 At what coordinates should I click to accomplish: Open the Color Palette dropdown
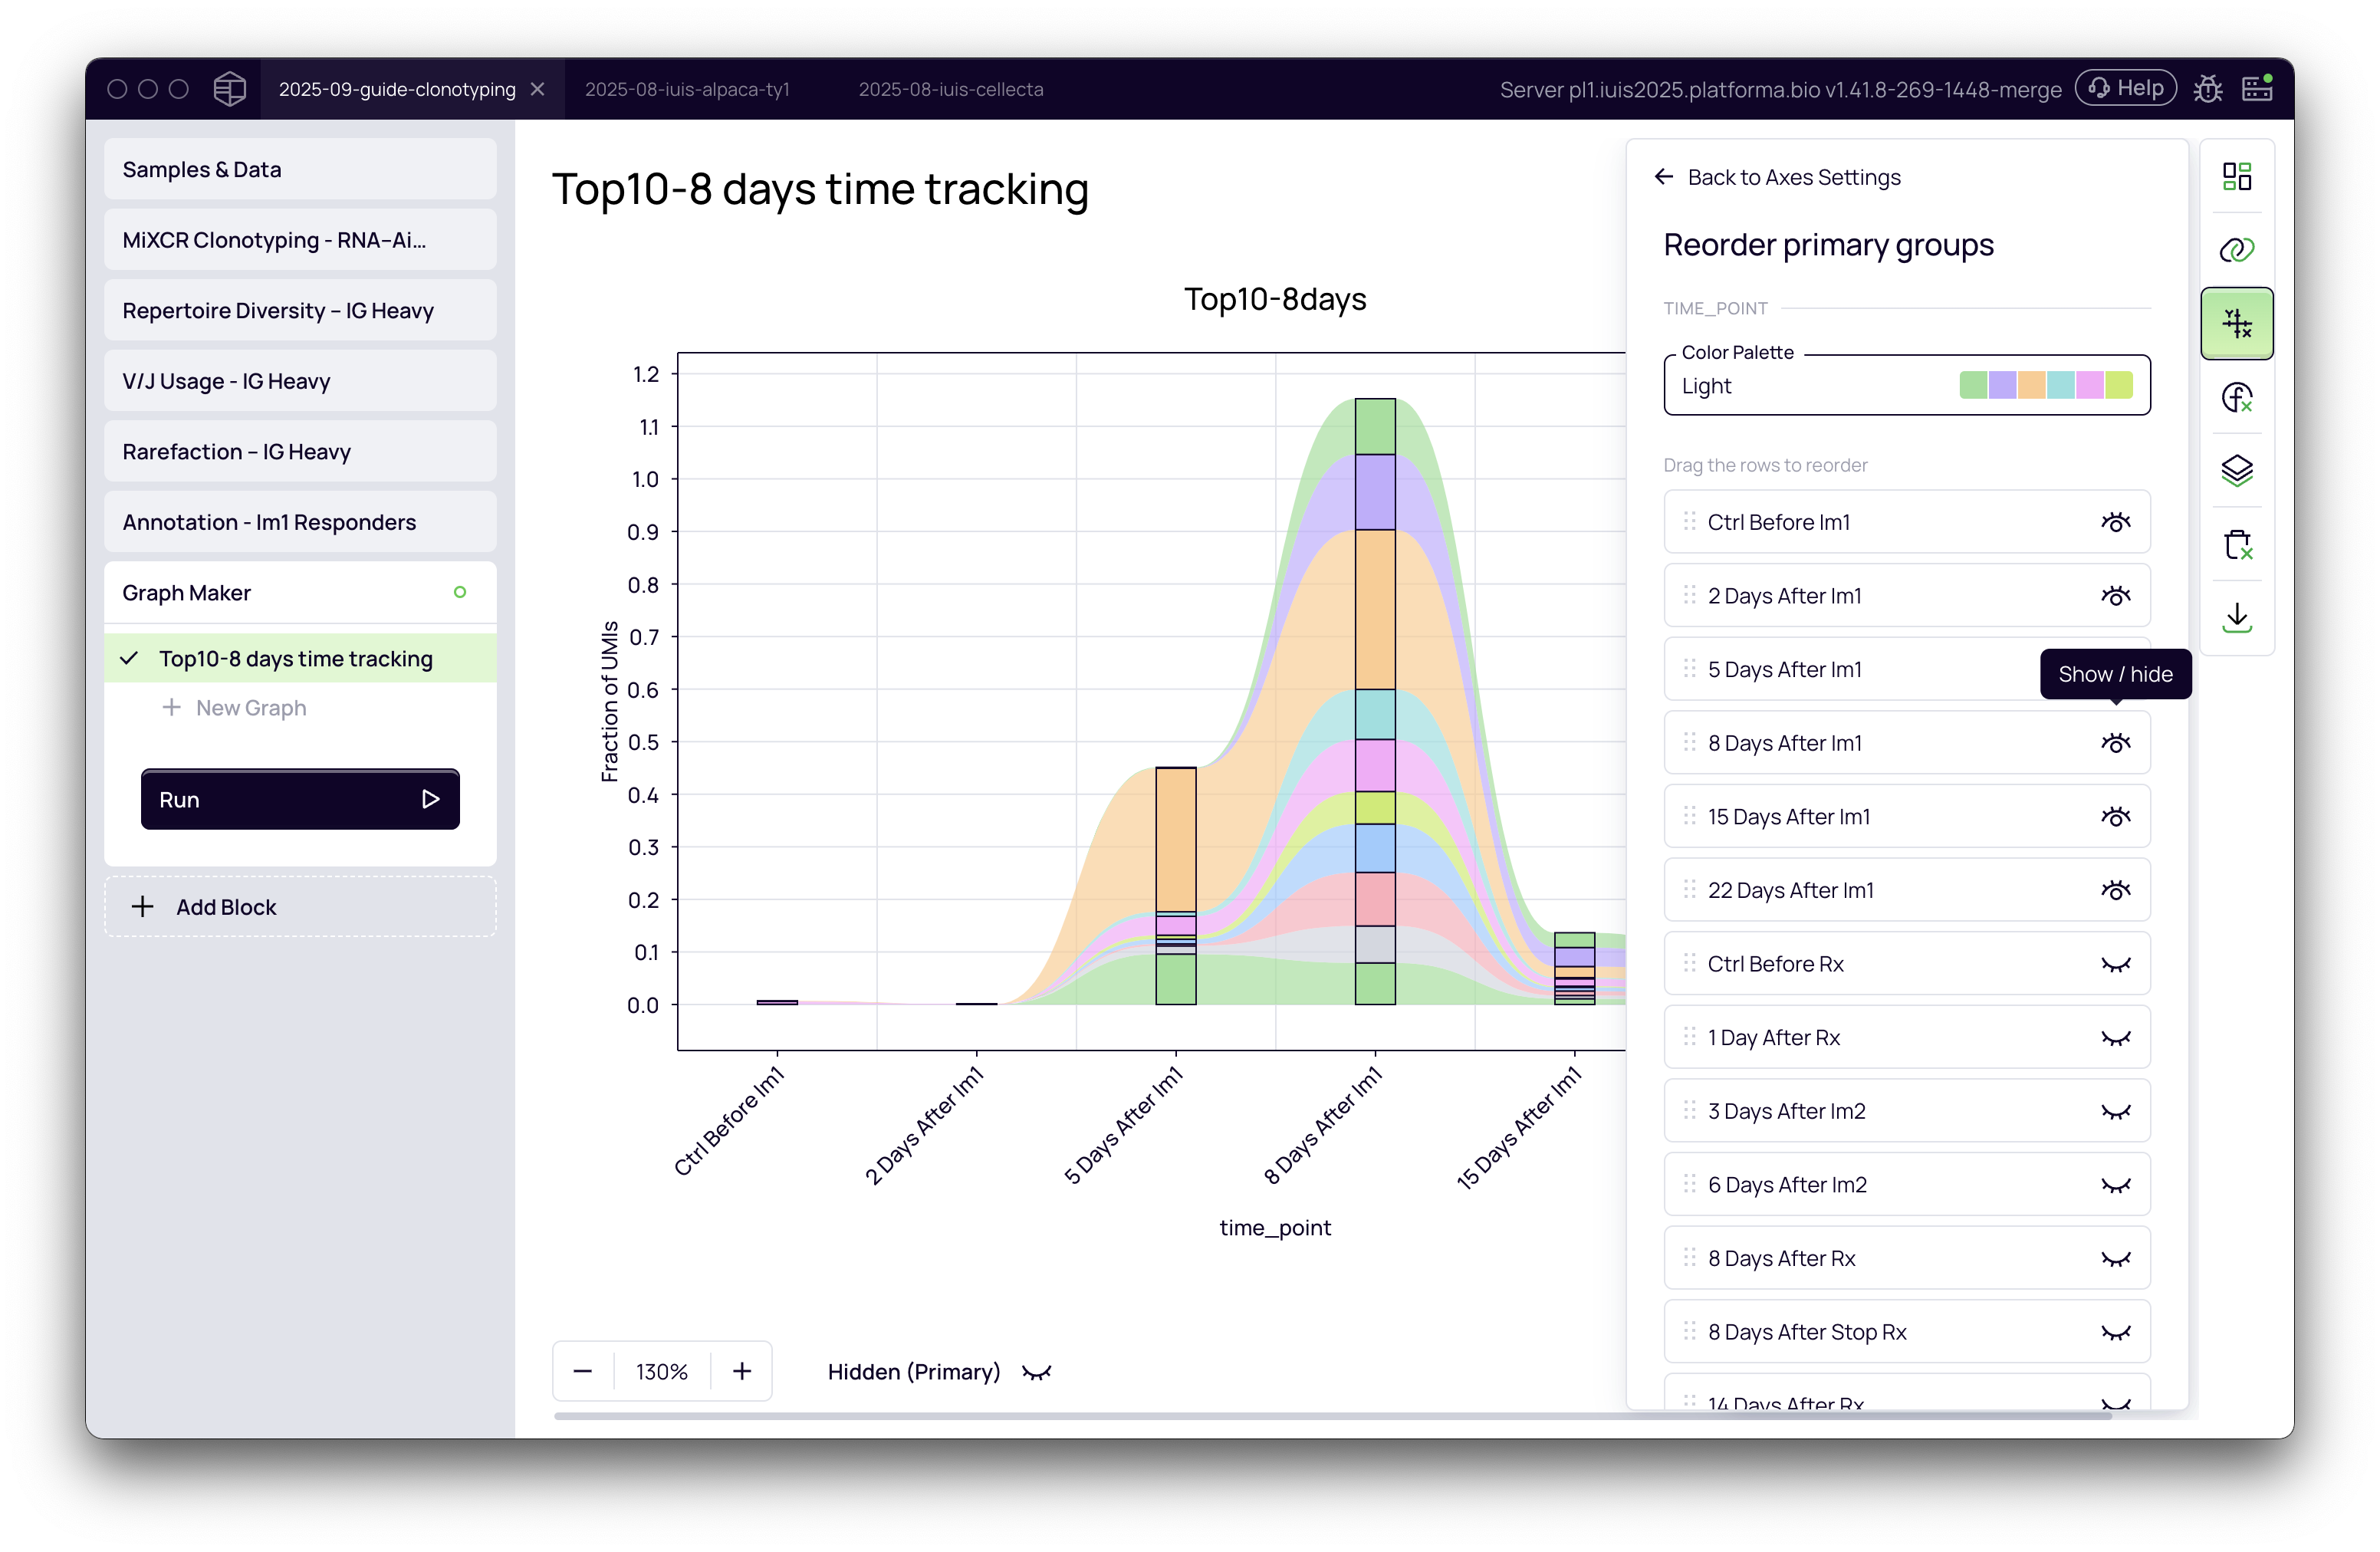point(1906,386)
